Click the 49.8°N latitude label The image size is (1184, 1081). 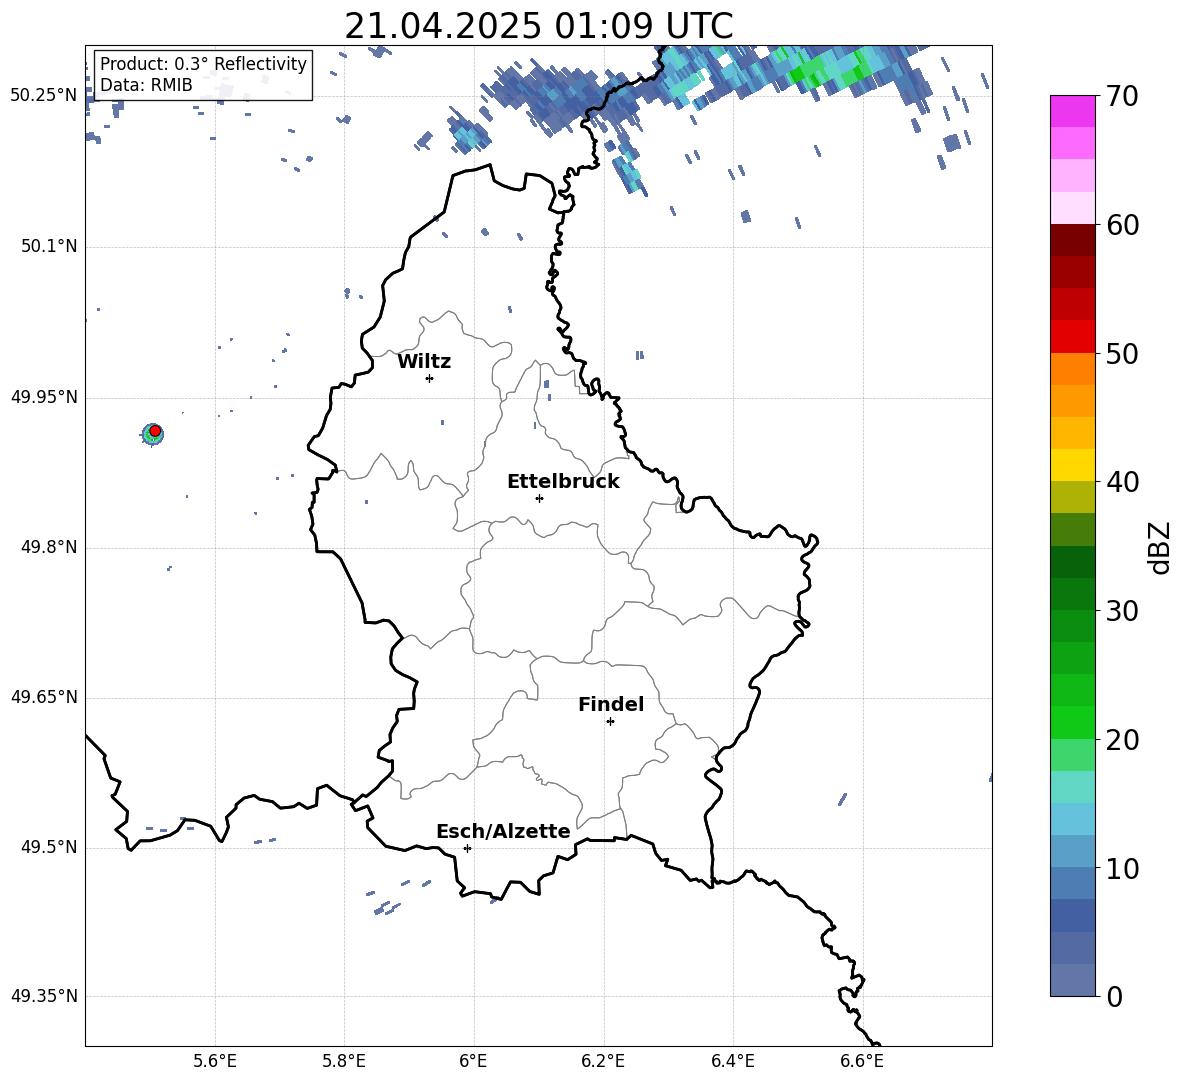[x=49, y=547]
